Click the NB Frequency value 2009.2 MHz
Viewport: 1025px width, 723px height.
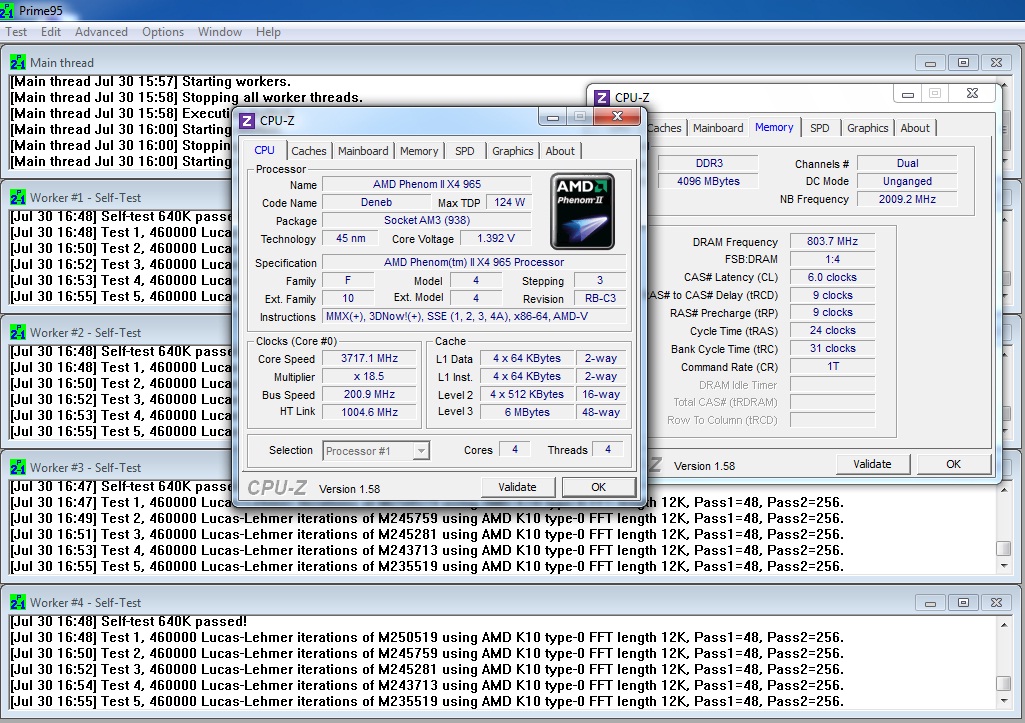point(907,199)
